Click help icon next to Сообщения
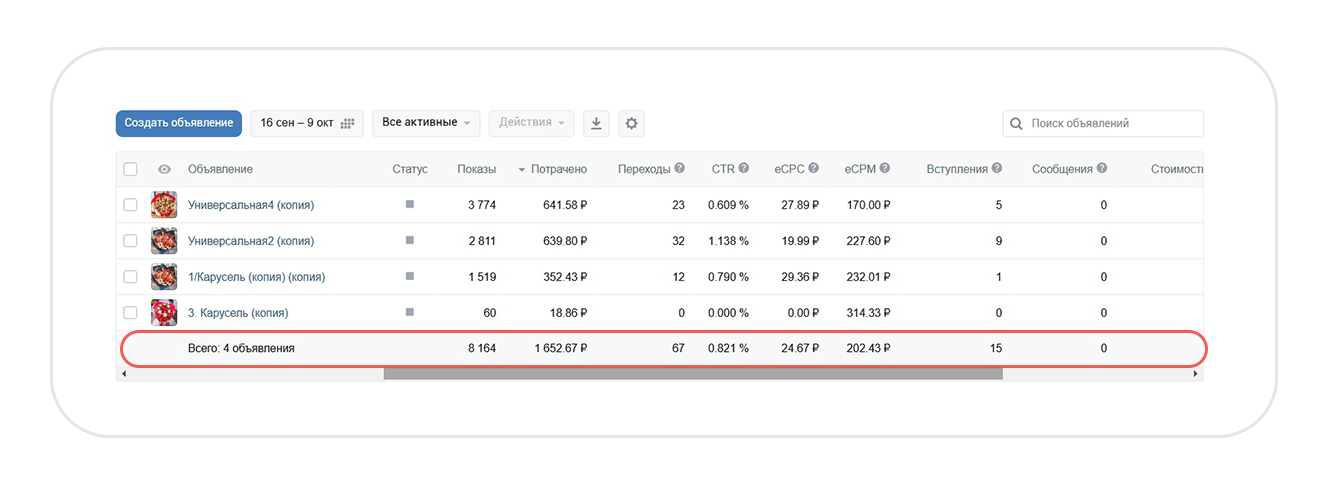This screenshot has width=1327, height=492. coord(1102,169)
